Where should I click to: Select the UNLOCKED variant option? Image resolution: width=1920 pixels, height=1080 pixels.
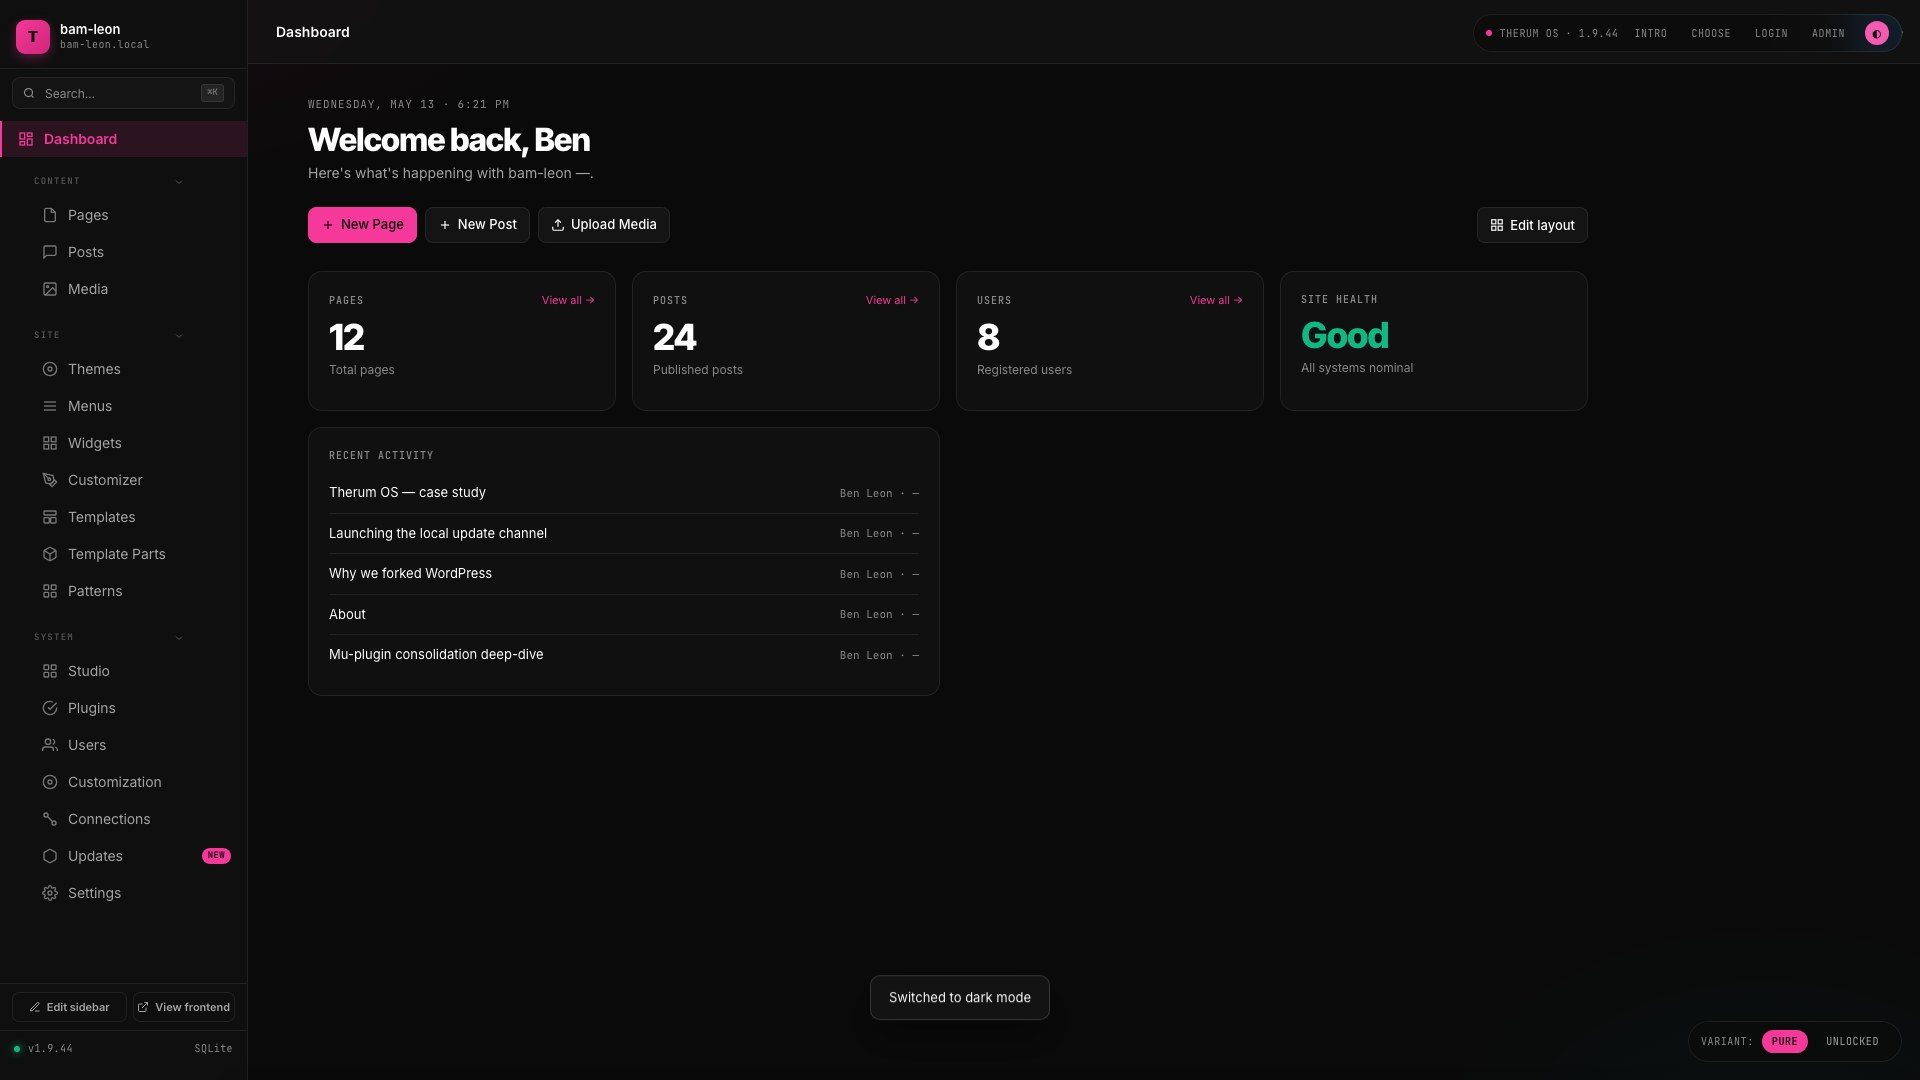pyautogui.click(x=1852, y=1041)
